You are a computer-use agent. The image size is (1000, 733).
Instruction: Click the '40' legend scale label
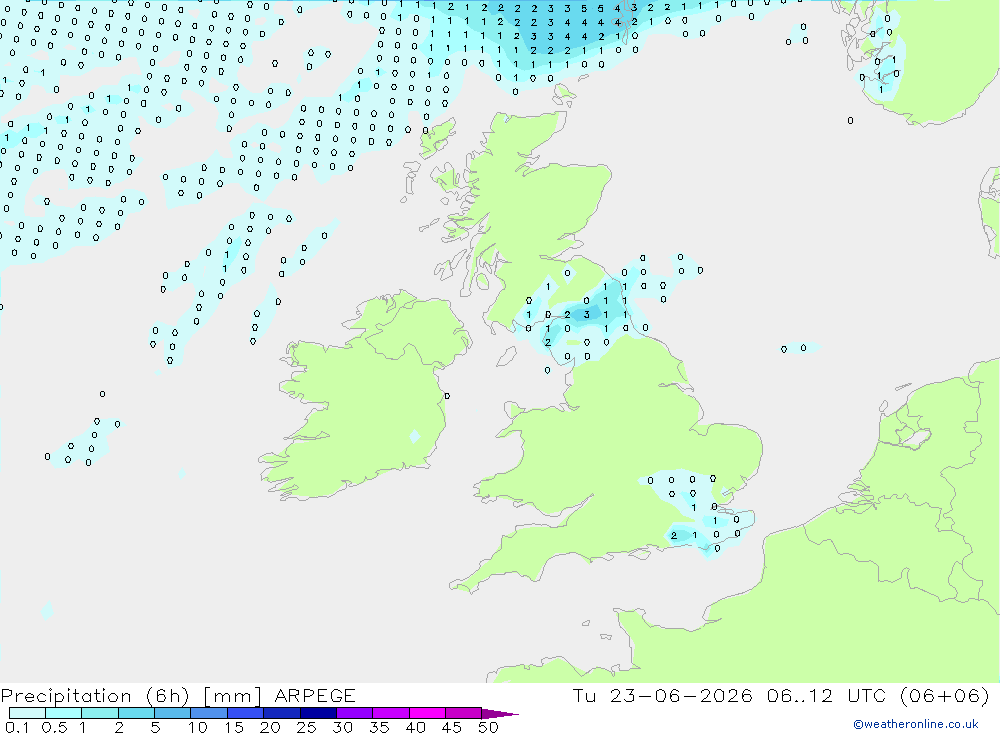(415, 727)
